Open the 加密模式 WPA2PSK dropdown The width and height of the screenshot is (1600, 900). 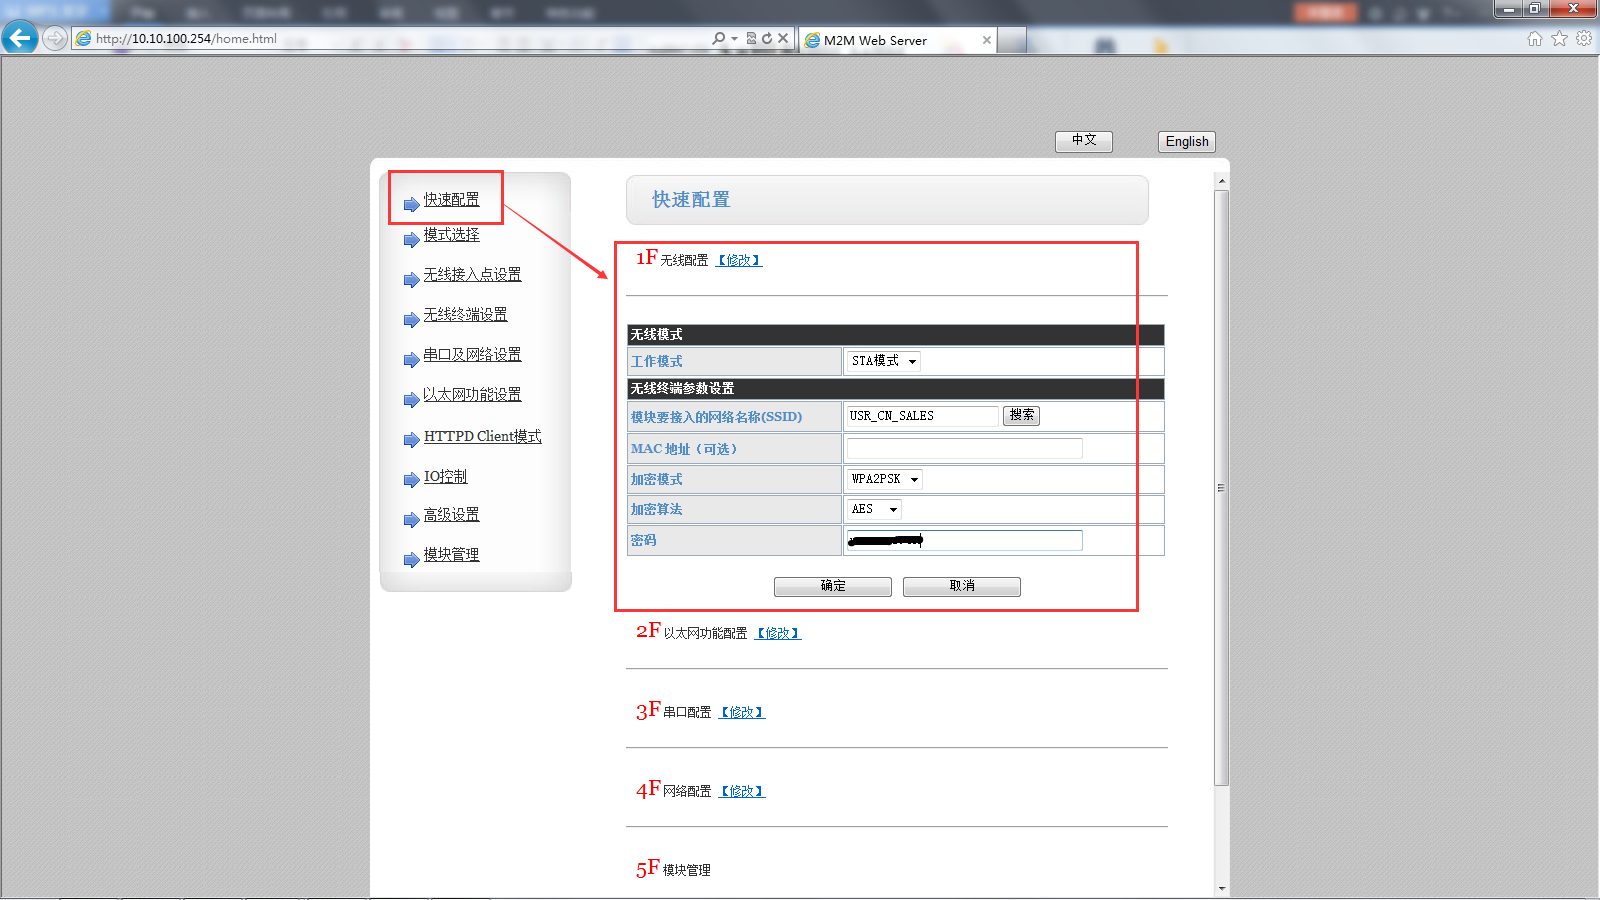(x=884, y=479)
